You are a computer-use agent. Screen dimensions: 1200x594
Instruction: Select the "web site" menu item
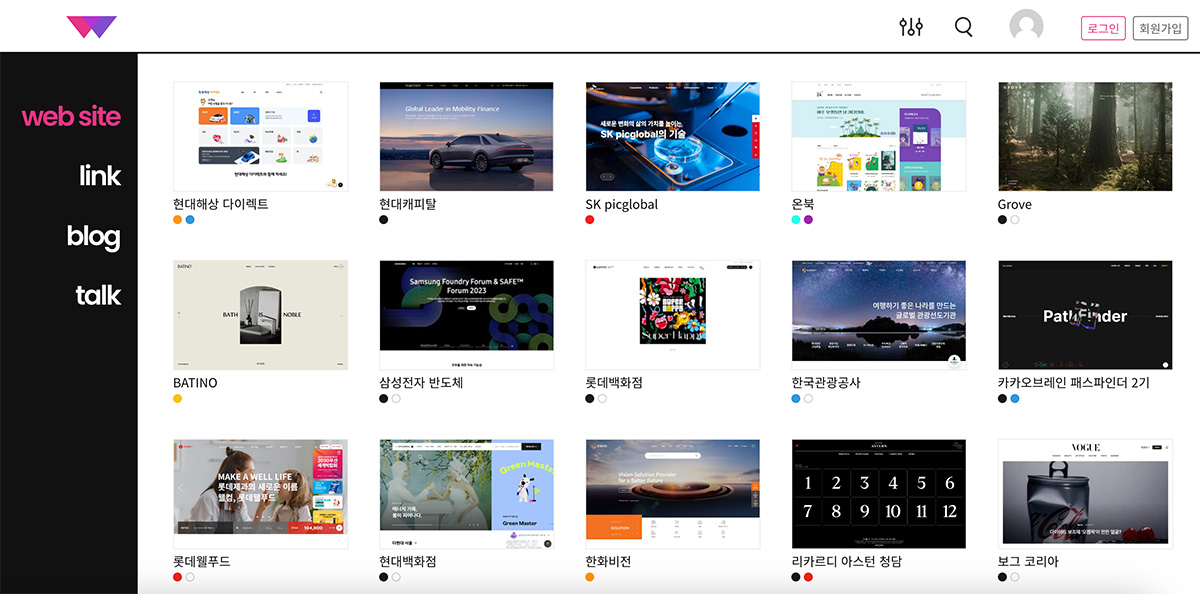[x=70, y=116]
